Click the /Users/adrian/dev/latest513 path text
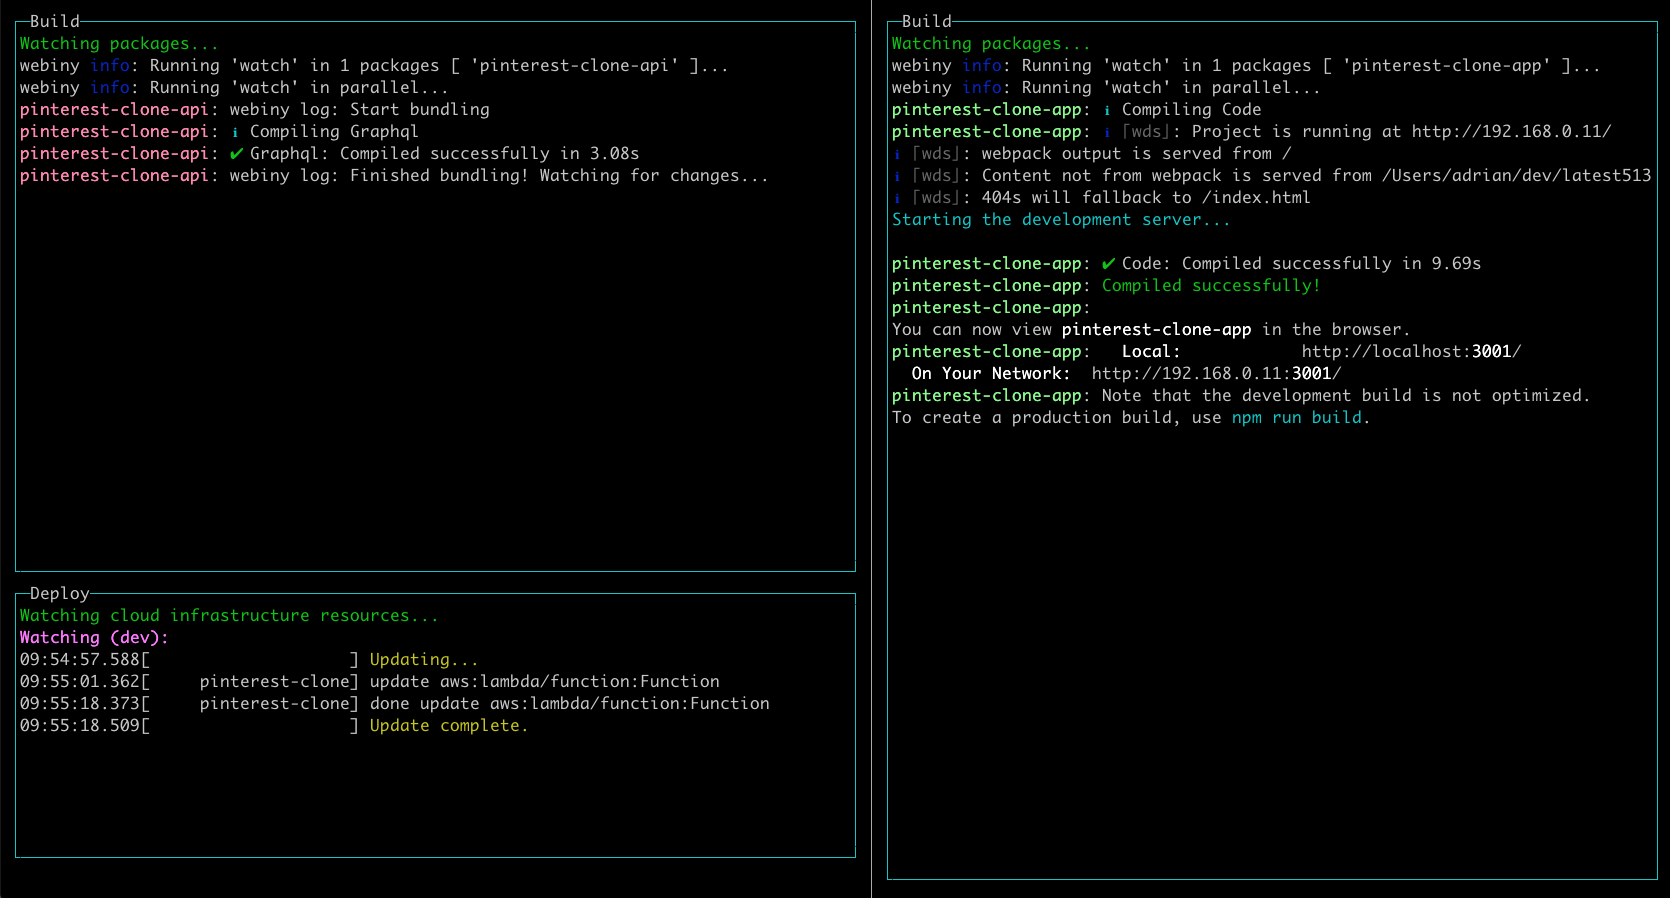 tap(1516, 175)
